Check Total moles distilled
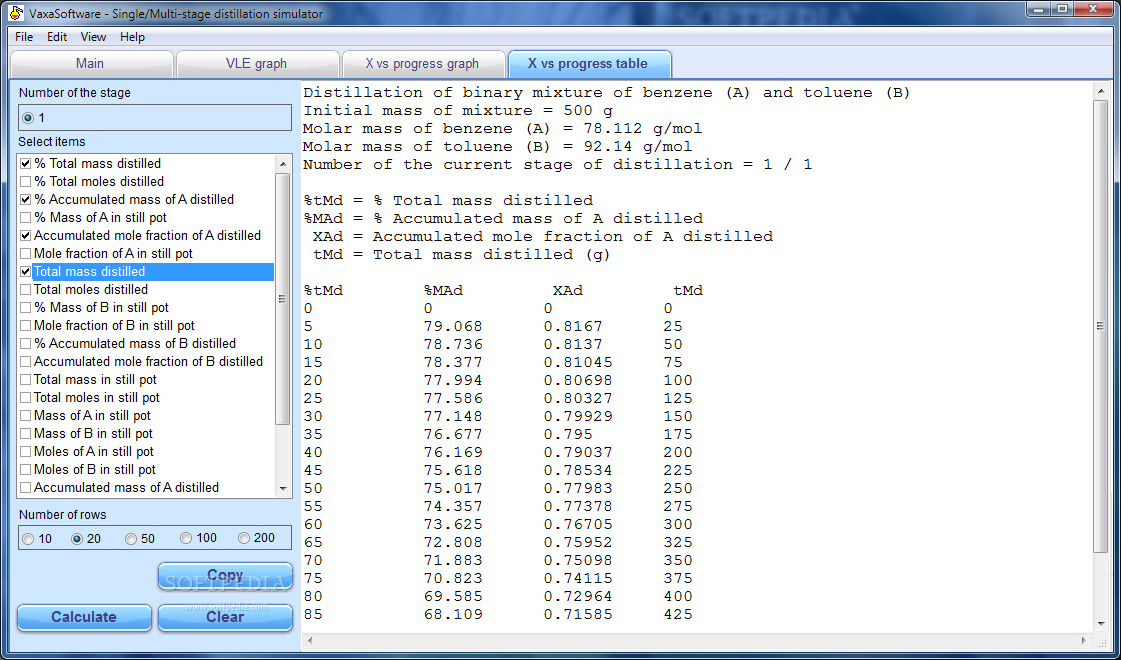 (x=26, y=290)
